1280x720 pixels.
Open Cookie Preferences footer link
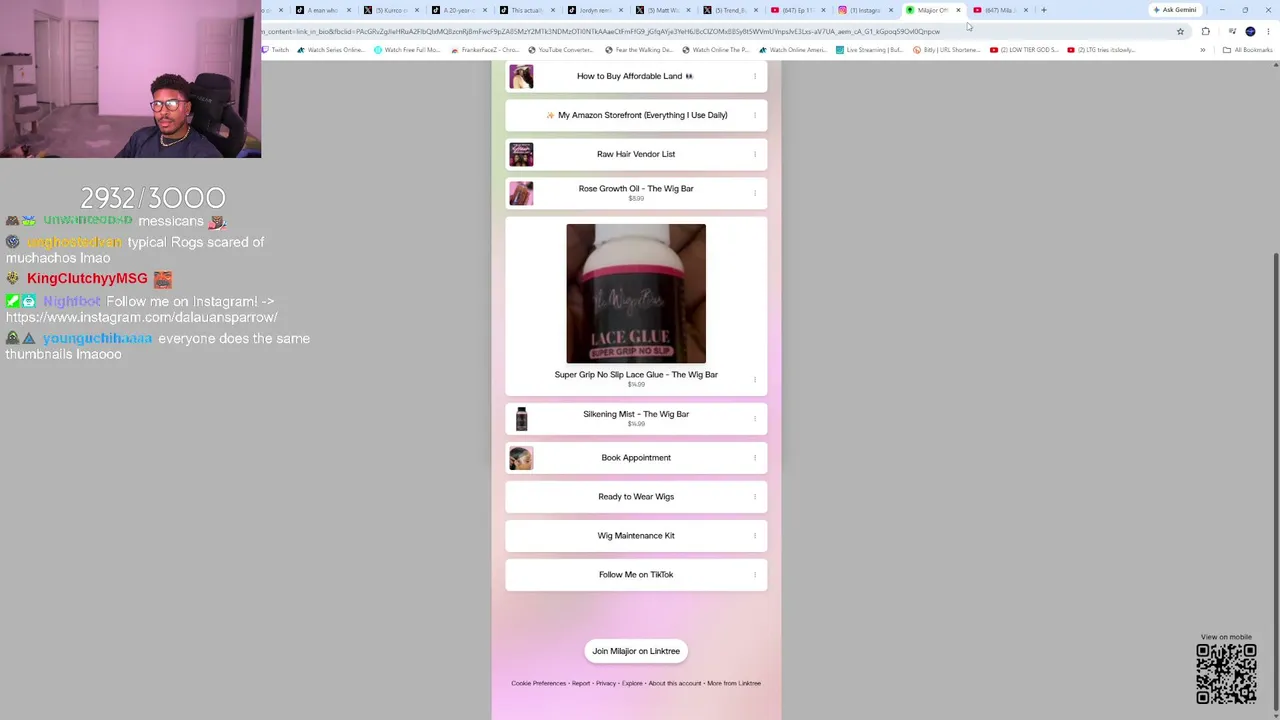click(x=538, y=683)
